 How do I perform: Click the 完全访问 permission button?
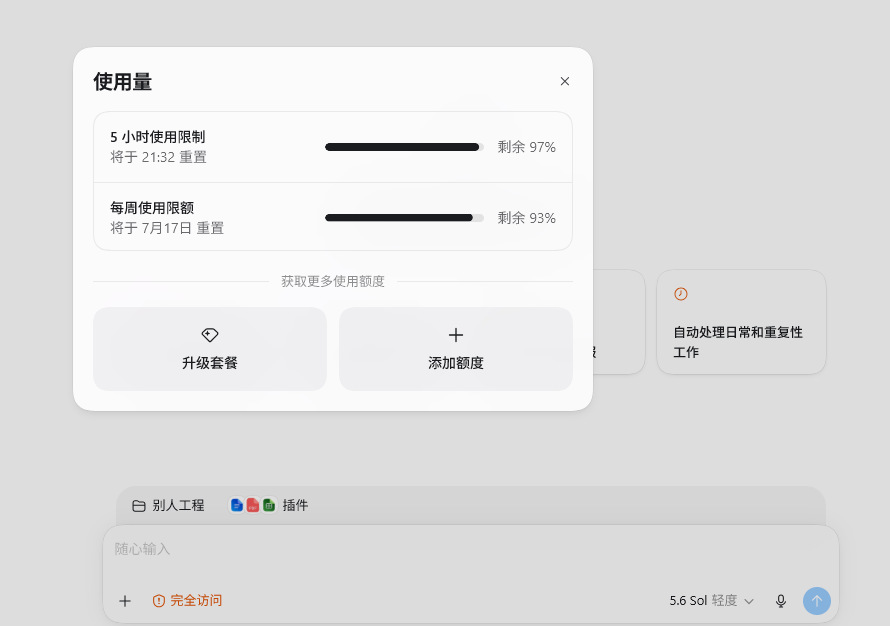pyautogui.click(x=187, y=600)
